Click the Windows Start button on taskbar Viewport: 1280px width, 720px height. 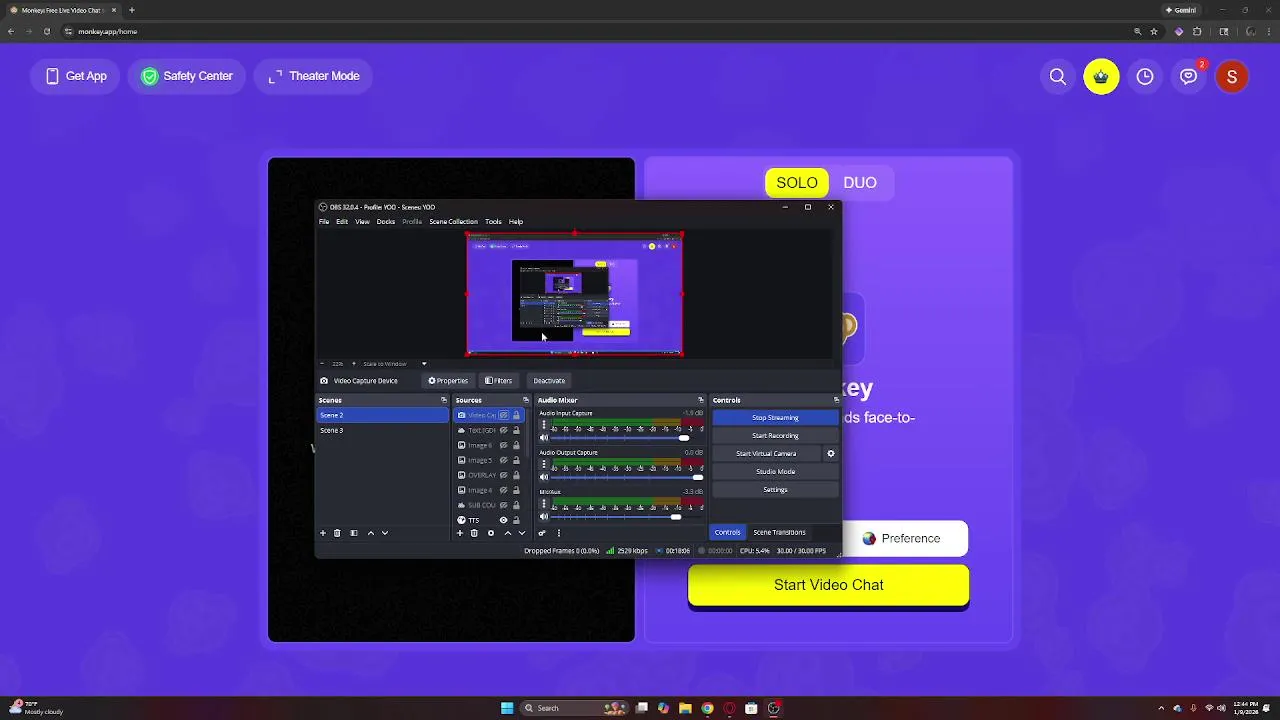[507, 708]
